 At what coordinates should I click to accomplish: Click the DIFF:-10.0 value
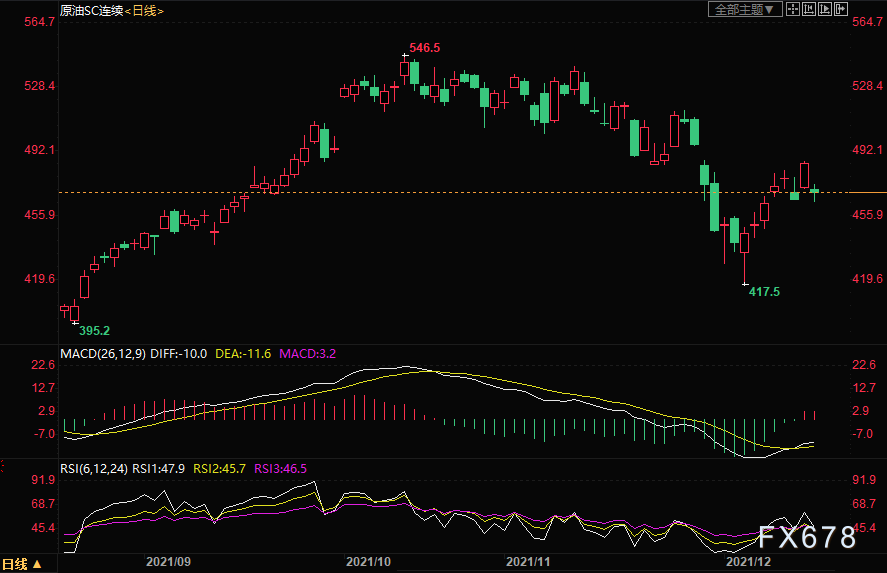pyautogui.click(x=178, y=354)
